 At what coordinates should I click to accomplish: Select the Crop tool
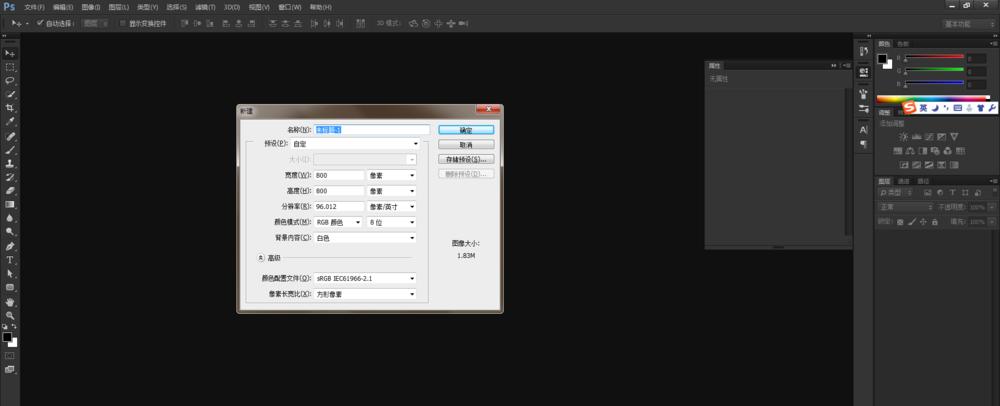pos(10,108)
